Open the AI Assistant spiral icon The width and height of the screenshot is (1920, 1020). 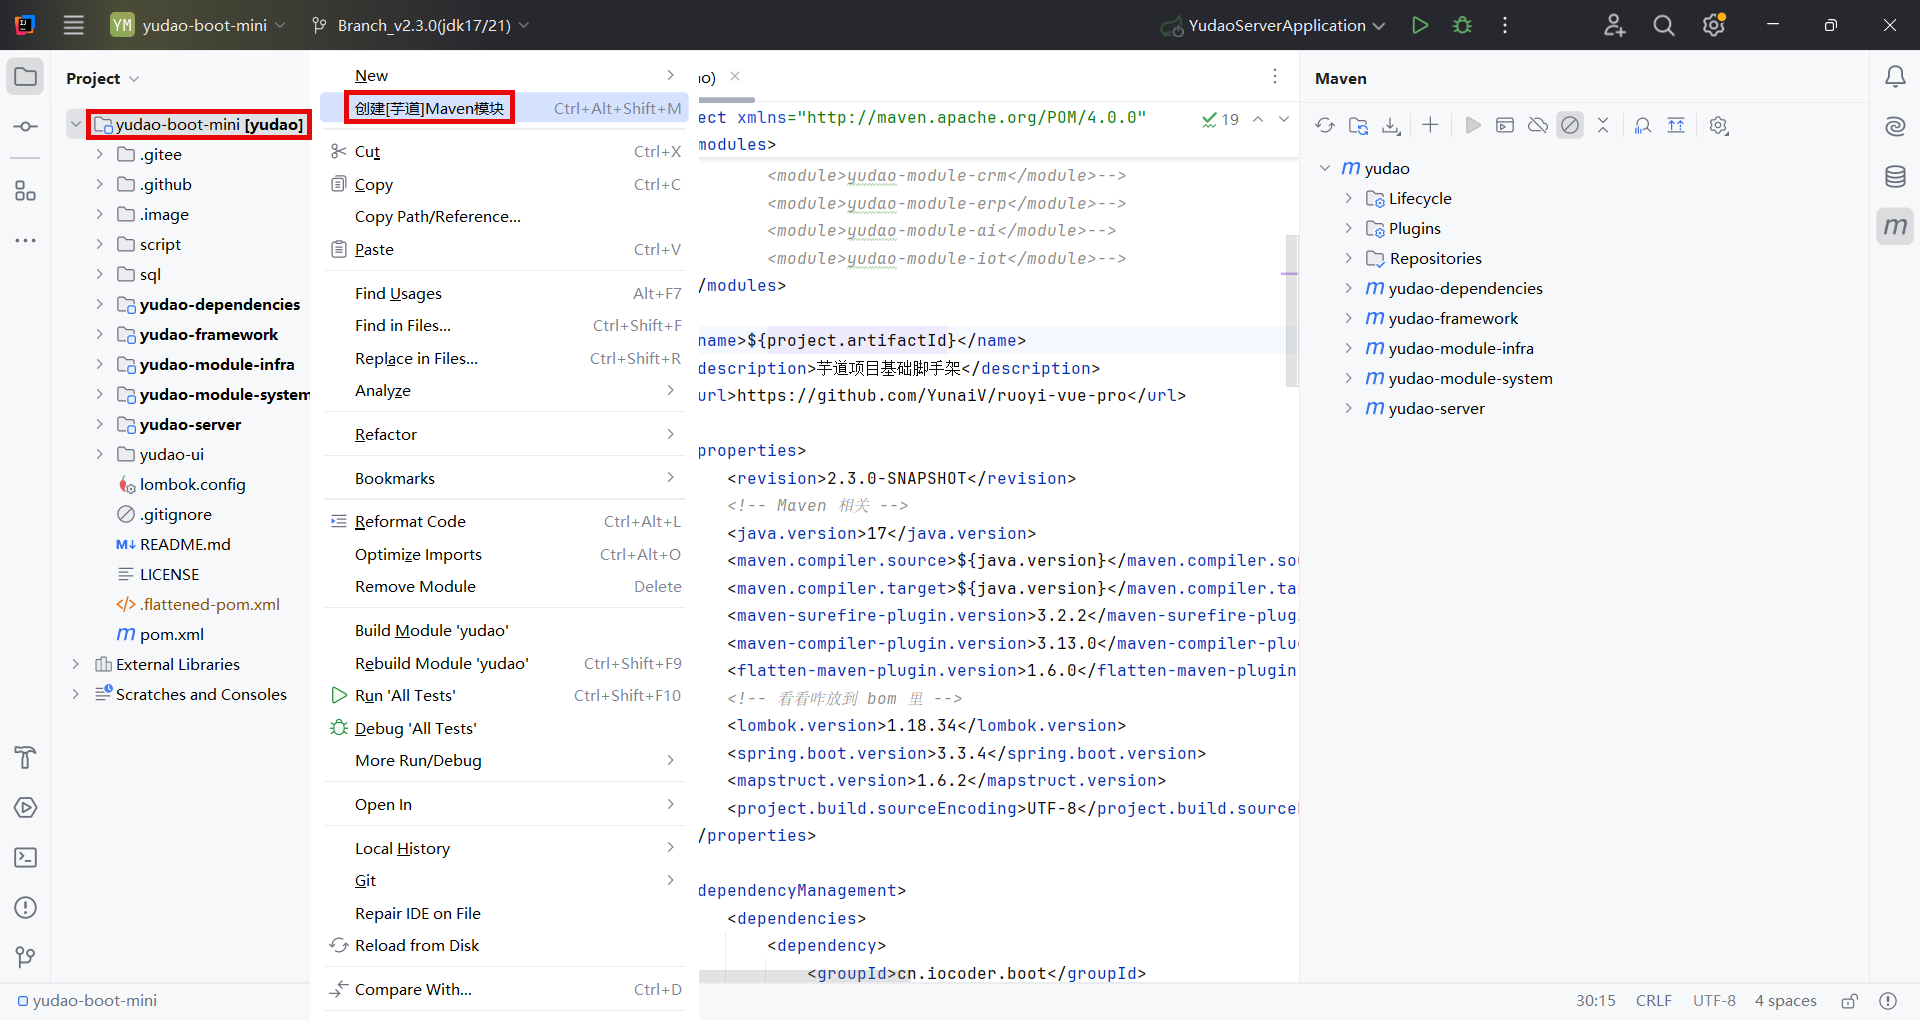1895,127
